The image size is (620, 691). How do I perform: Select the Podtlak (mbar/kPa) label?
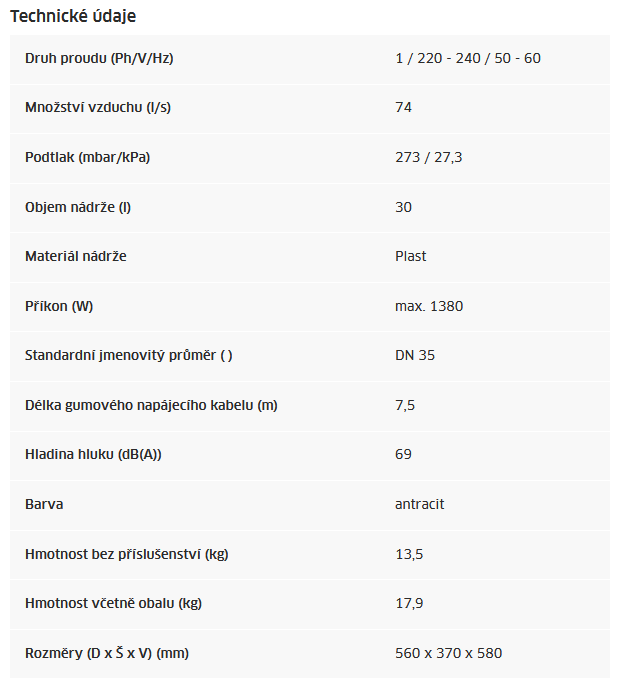click(x=88, y=157)
